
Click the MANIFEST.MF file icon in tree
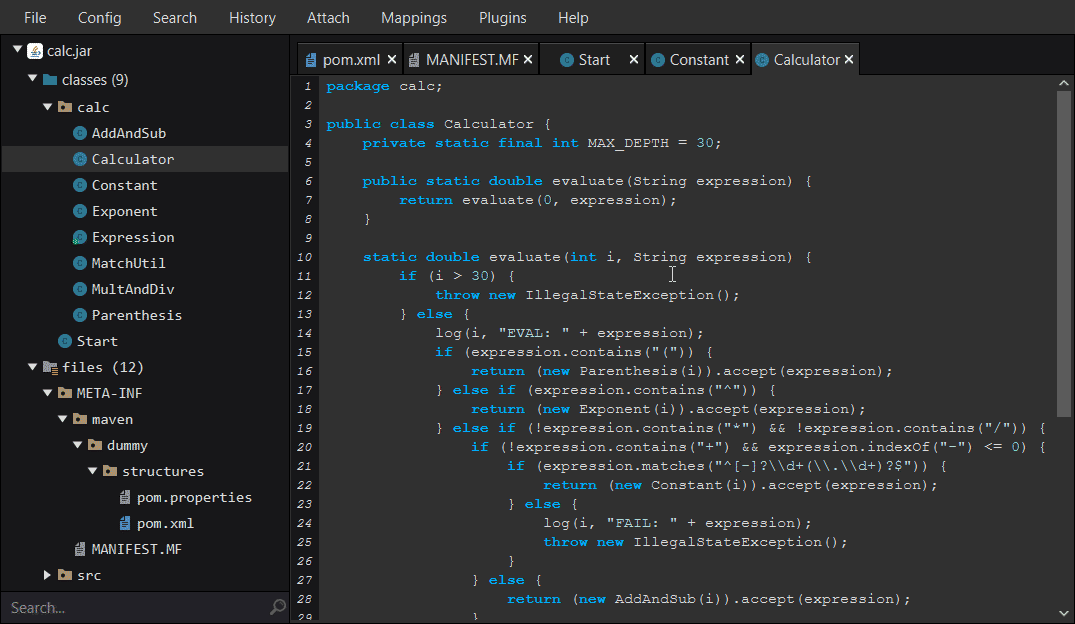click(x=80, y=549)
